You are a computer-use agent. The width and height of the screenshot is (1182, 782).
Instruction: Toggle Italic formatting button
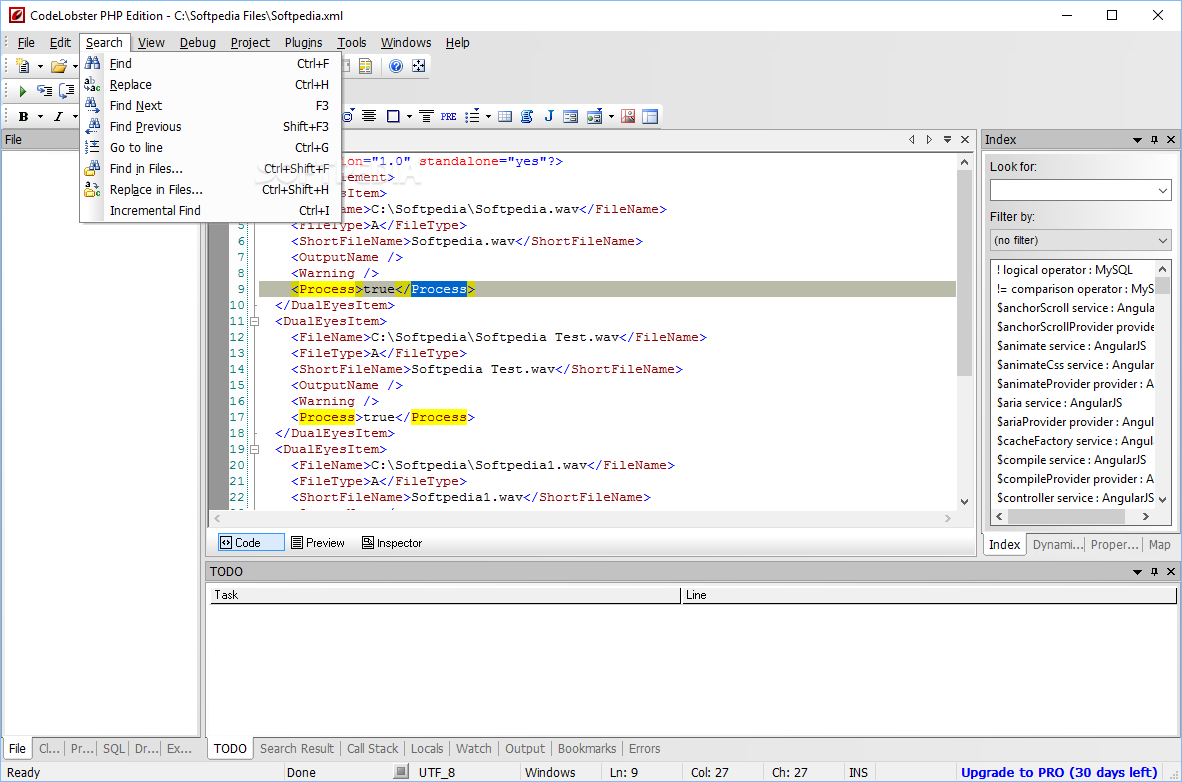pyautogui.click(x=58, y=116)
